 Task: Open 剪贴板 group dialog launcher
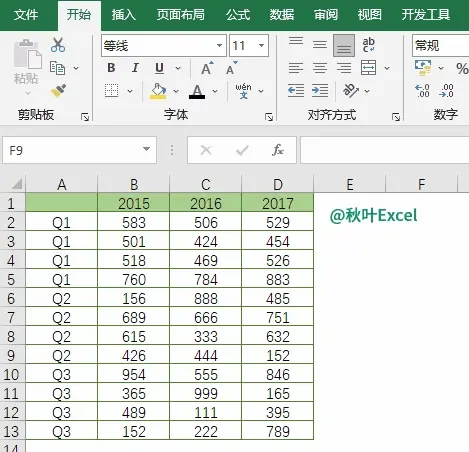(x=85, y=117)
